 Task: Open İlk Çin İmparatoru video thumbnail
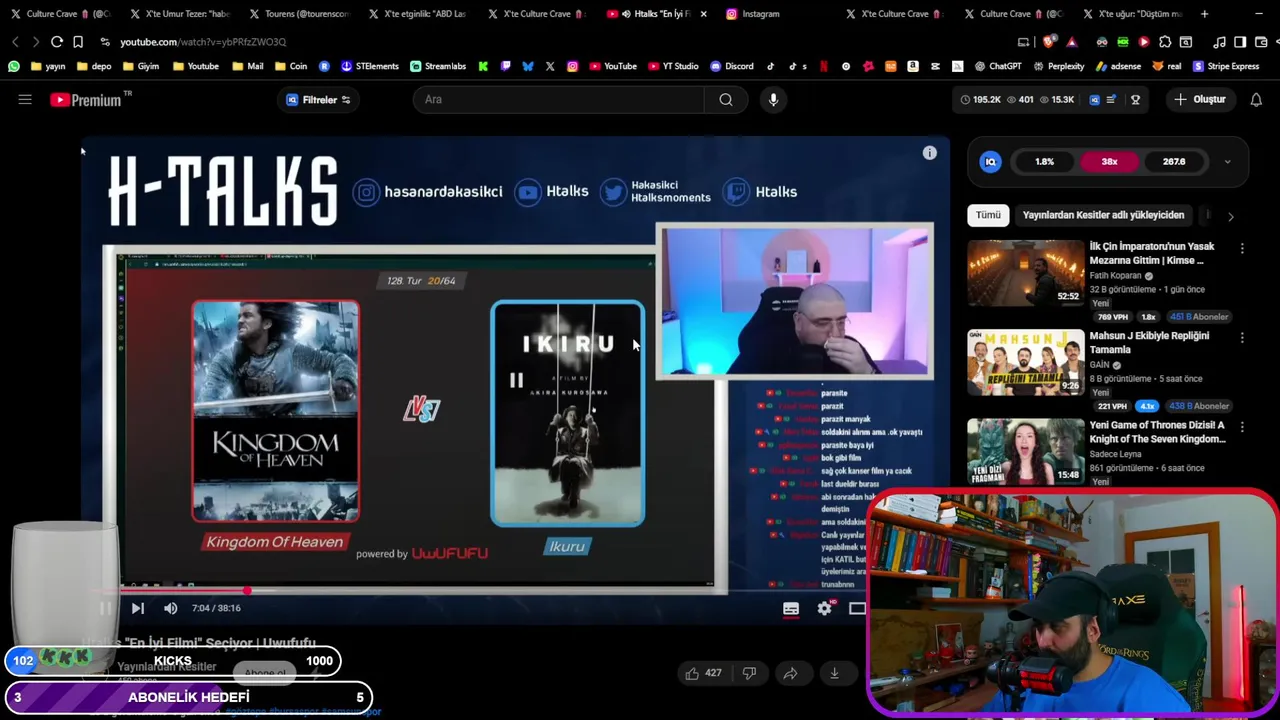pos(1025,273)
